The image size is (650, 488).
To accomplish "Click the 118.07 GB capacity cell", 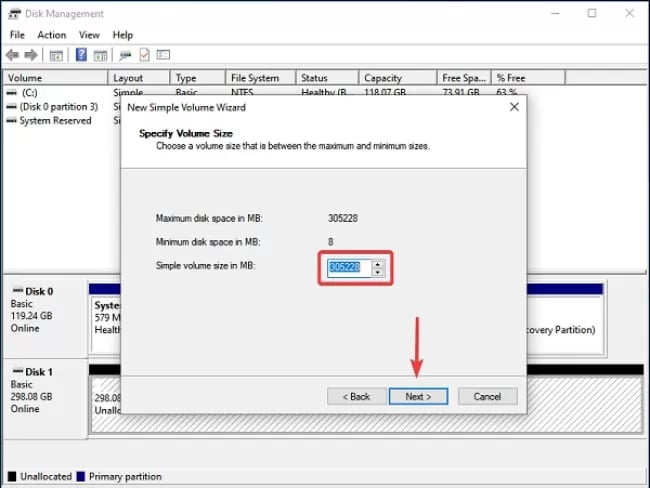I will click(385, 92).
